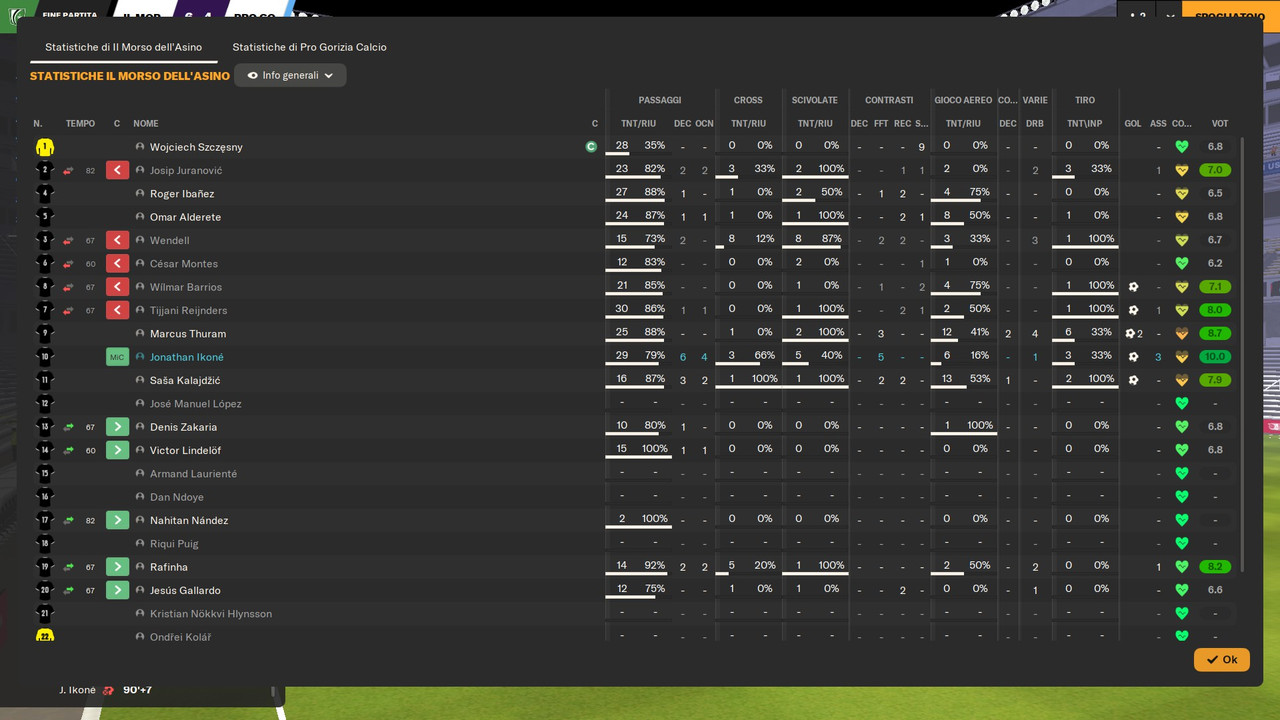Click red substitution-off icon for Wendell
1280x720 pixels.
[118, 240]
